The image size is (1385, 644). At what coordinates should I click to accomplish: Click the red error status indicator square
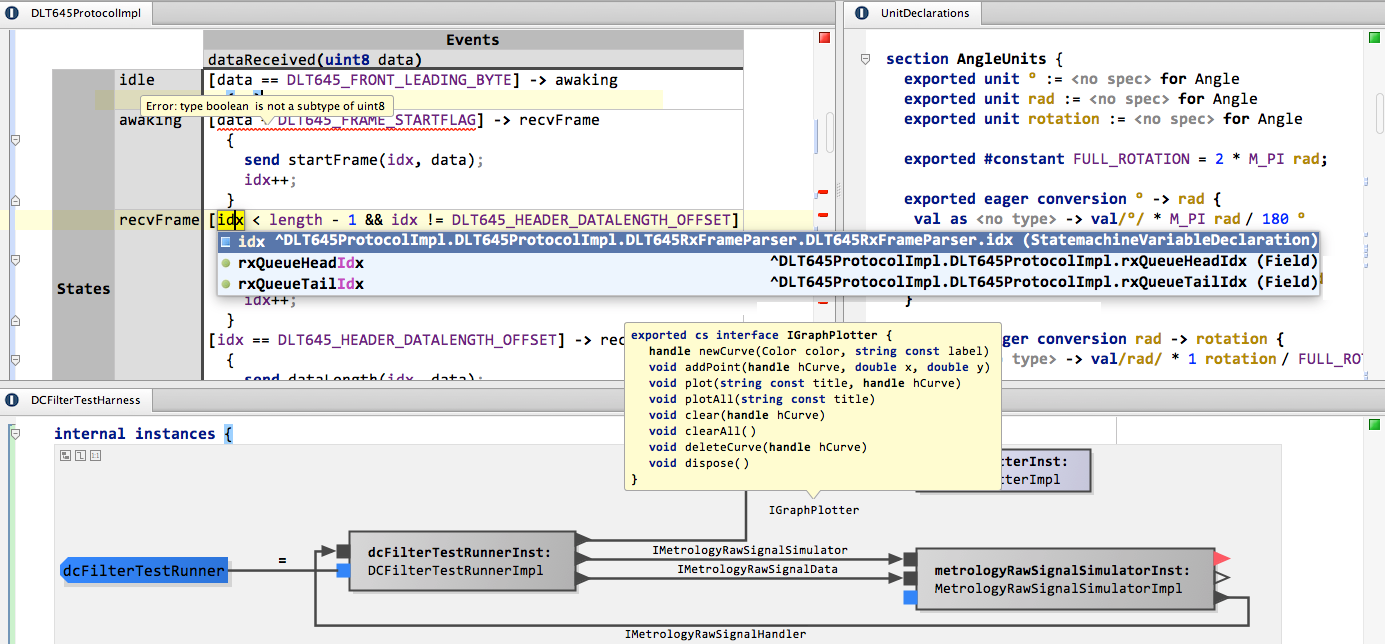click(x=824, y=38)
